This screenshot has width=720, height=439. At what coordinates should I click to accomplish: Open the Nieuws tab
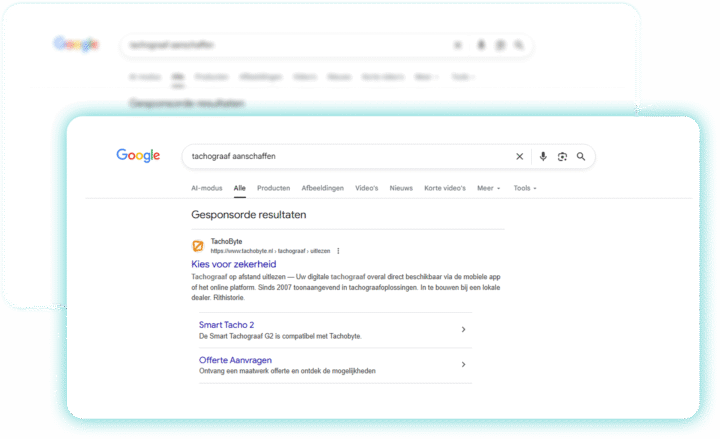[x=401, y=188]
